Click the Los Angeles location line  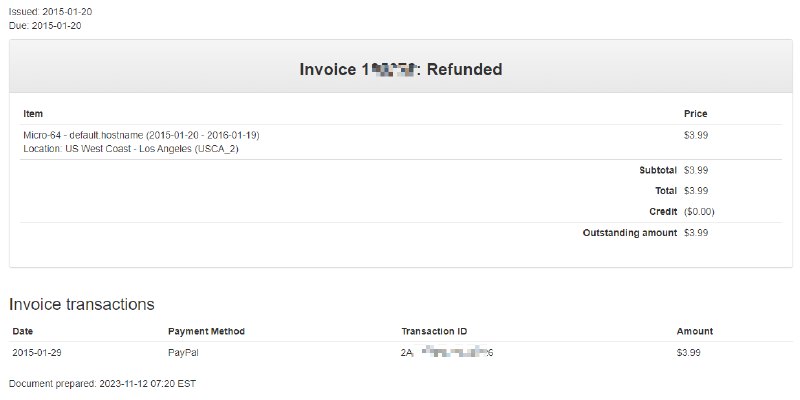click(131, 149)
